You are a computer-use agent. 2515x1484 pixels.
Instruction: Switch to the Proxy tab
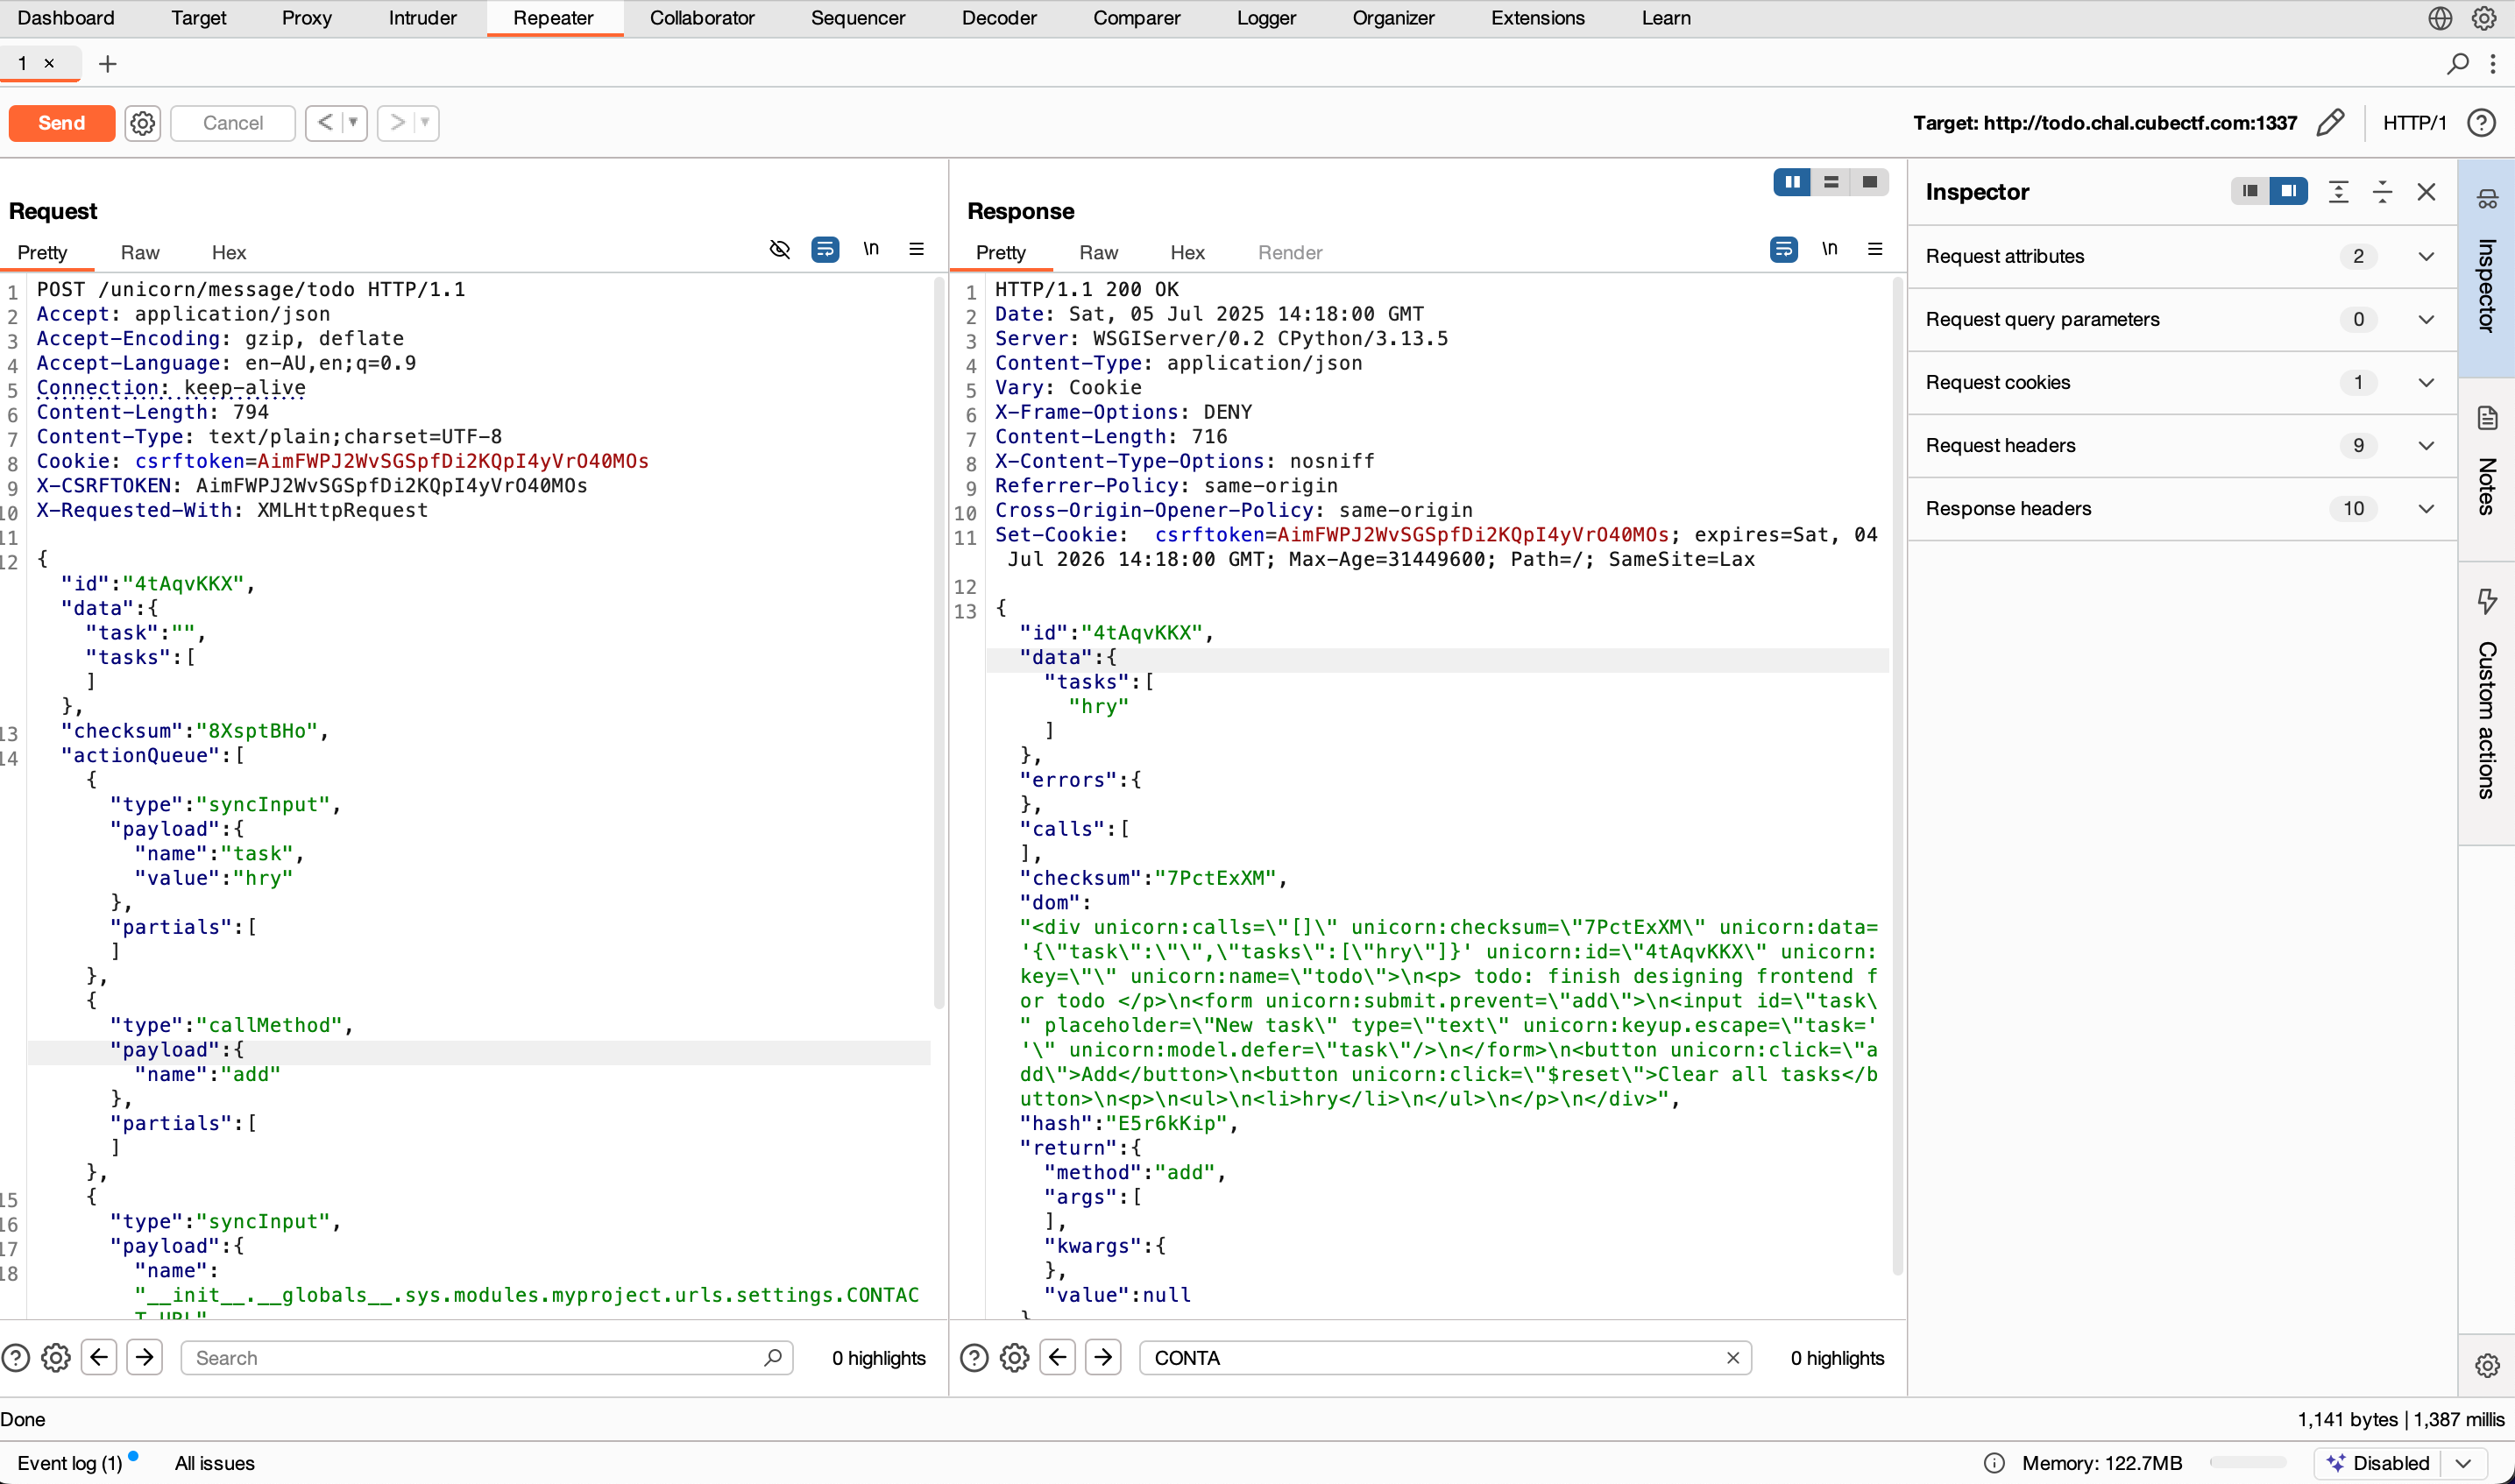click(306, 18)
